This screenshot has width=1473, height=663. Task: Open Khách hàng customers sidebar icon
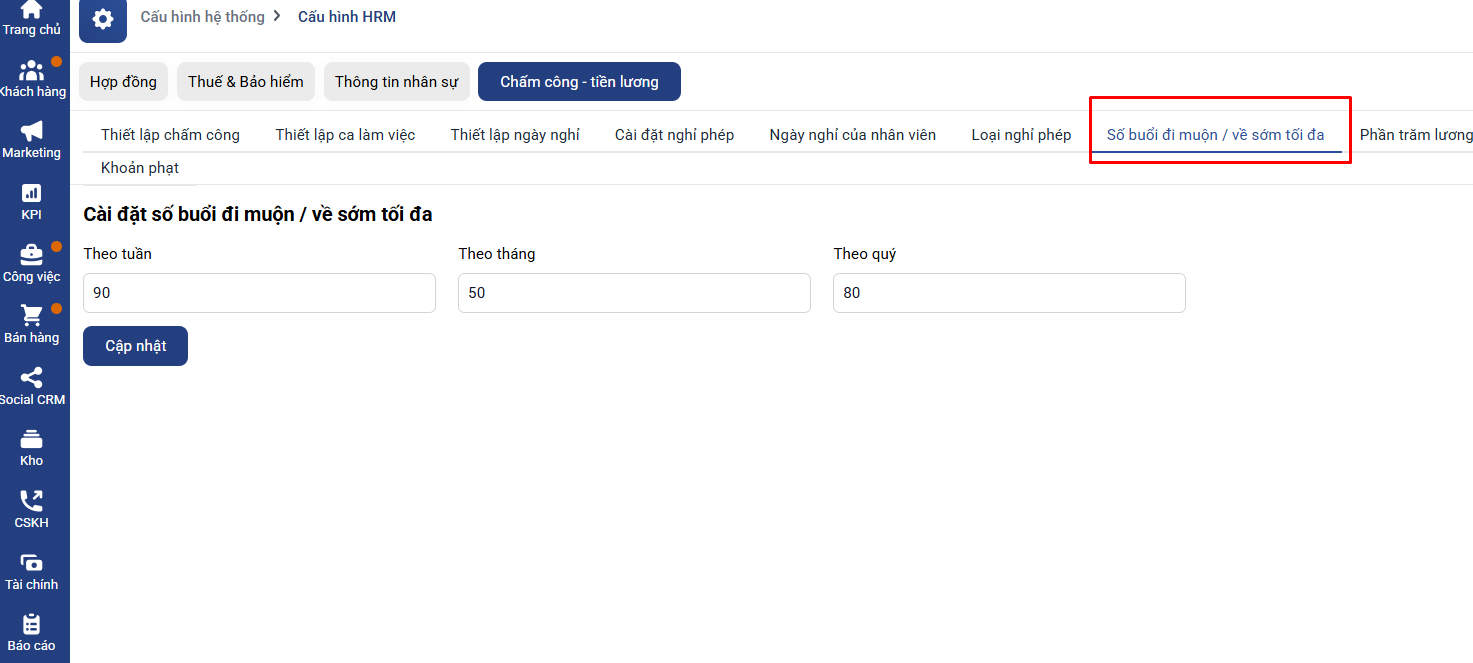pyautogui.click(x=31, y=71)
